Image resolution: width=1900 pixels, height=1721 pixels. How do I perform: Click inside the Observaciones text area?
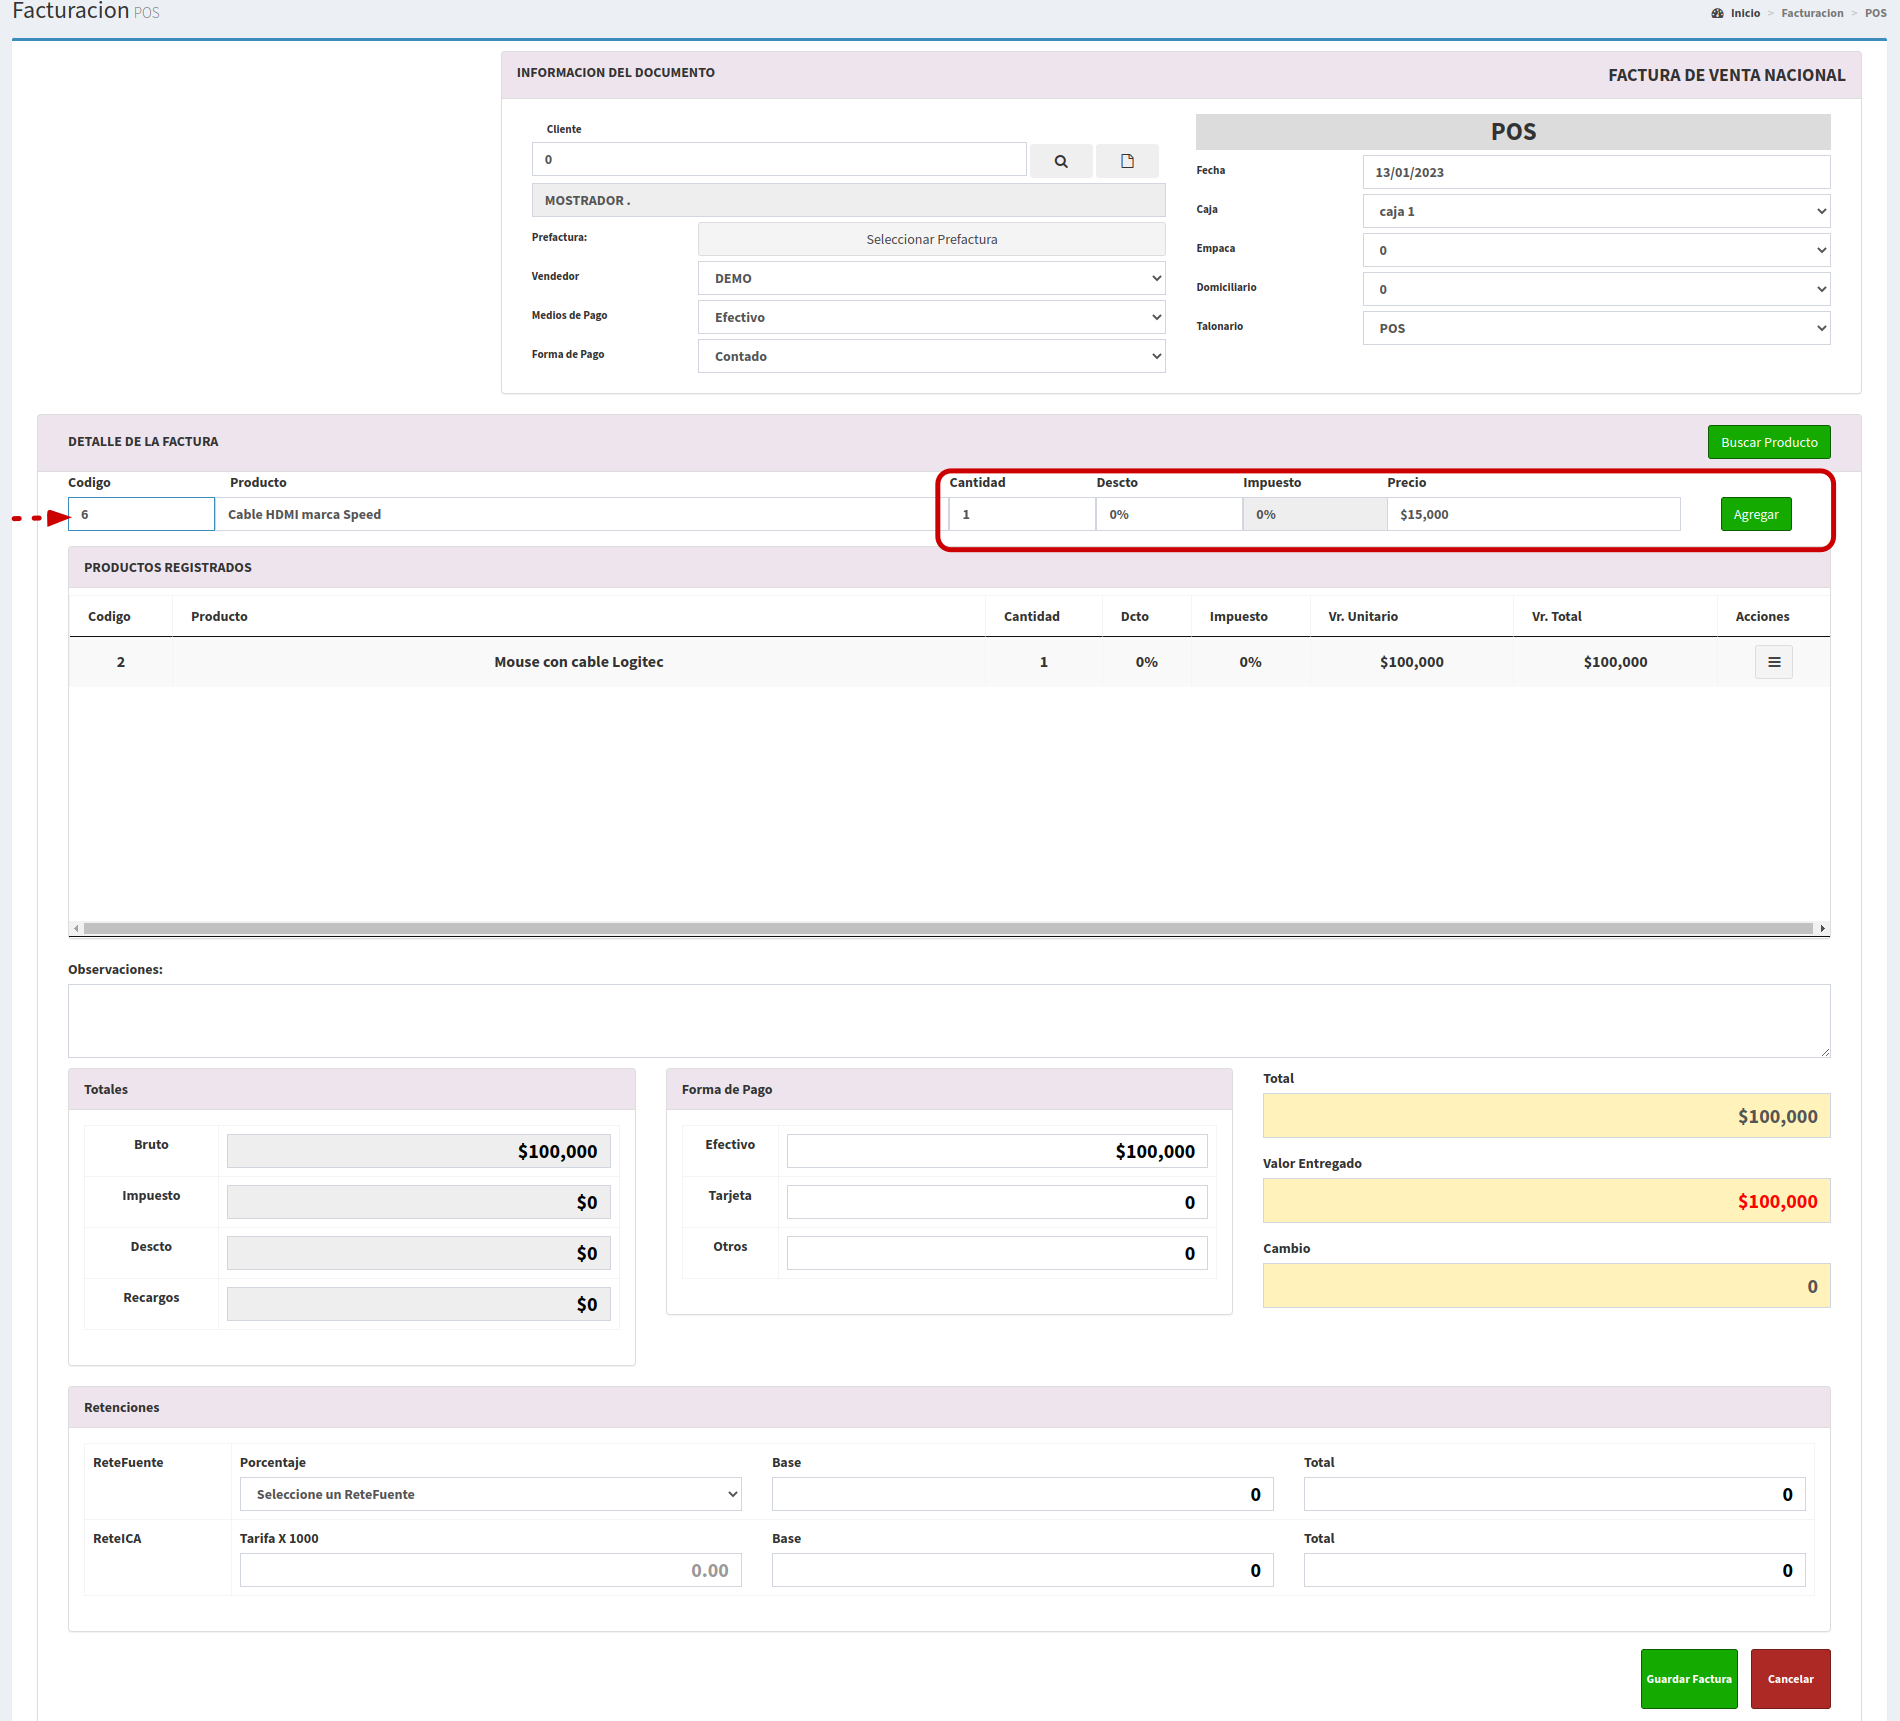tap(948, 1020)
